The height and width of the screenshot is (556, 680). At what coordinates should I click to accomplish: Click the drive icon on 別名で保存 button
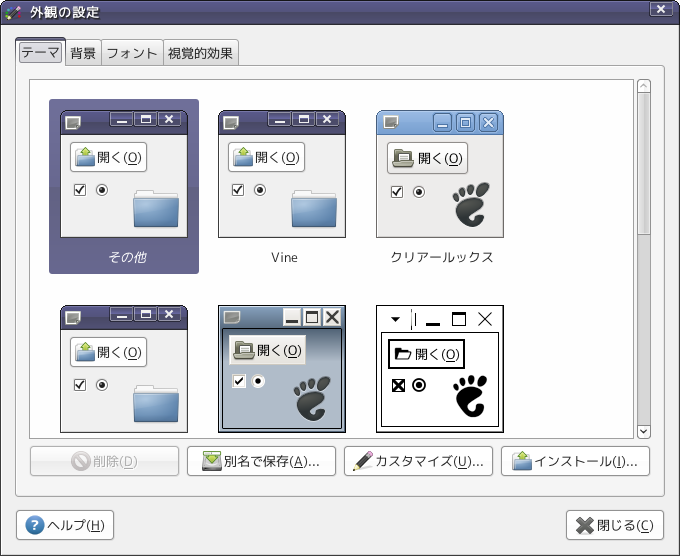(x=212, y=461)
